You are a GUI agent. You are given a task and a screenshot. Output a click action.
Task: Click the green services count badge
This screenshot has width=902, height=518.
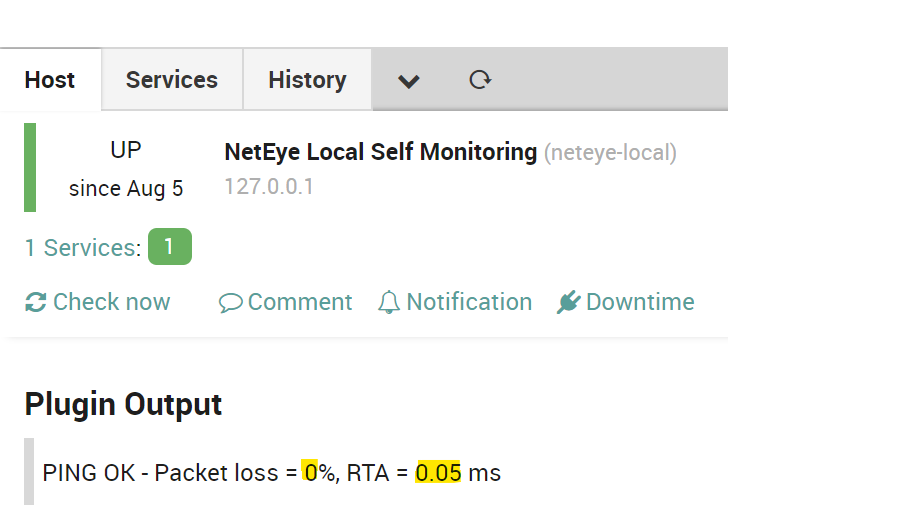click(x=170, y=247)
